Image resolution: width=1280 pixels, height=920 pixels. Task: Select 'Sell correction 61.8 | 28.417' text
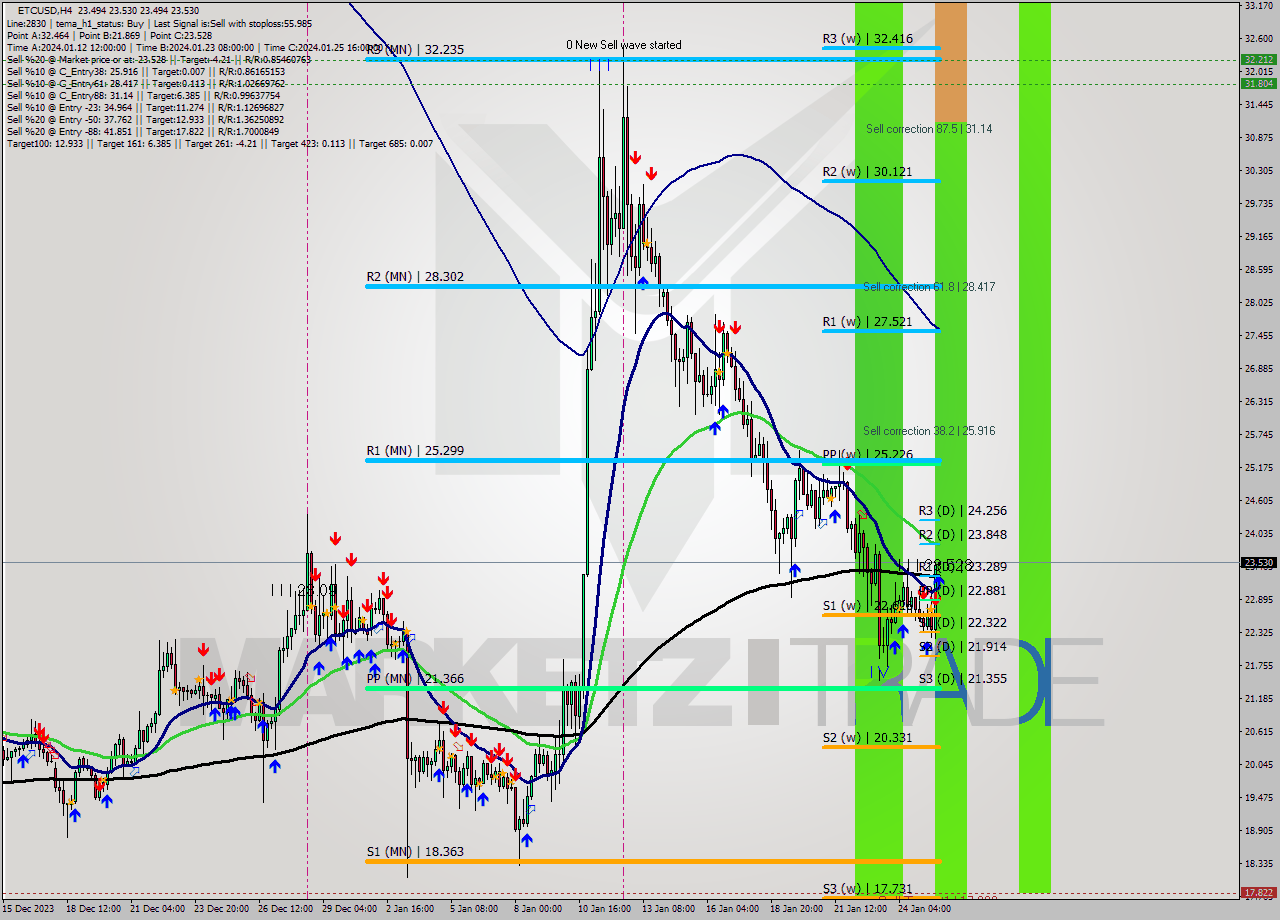click(x=929, y=287)
